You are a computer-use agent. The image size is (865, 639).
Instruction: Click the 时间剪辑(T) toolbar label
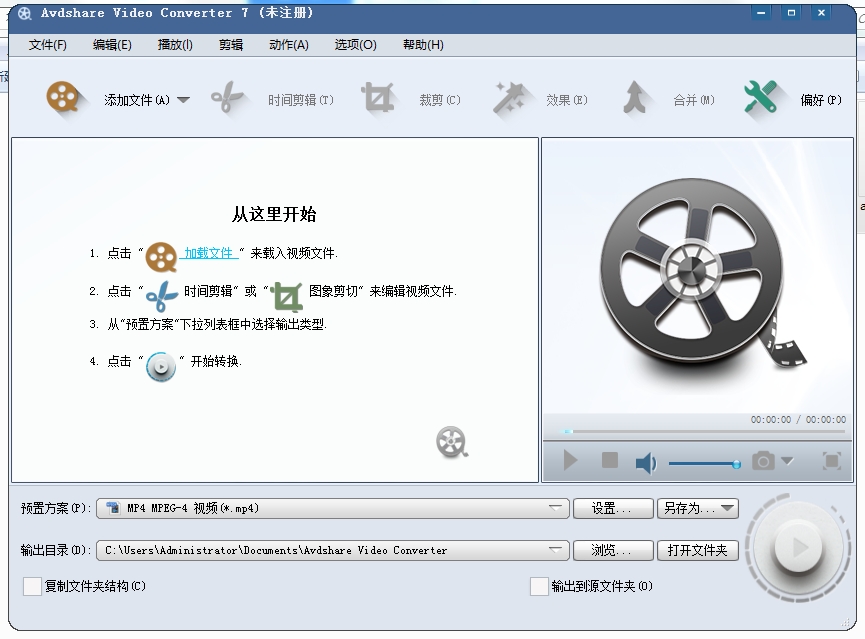(301, 100)
